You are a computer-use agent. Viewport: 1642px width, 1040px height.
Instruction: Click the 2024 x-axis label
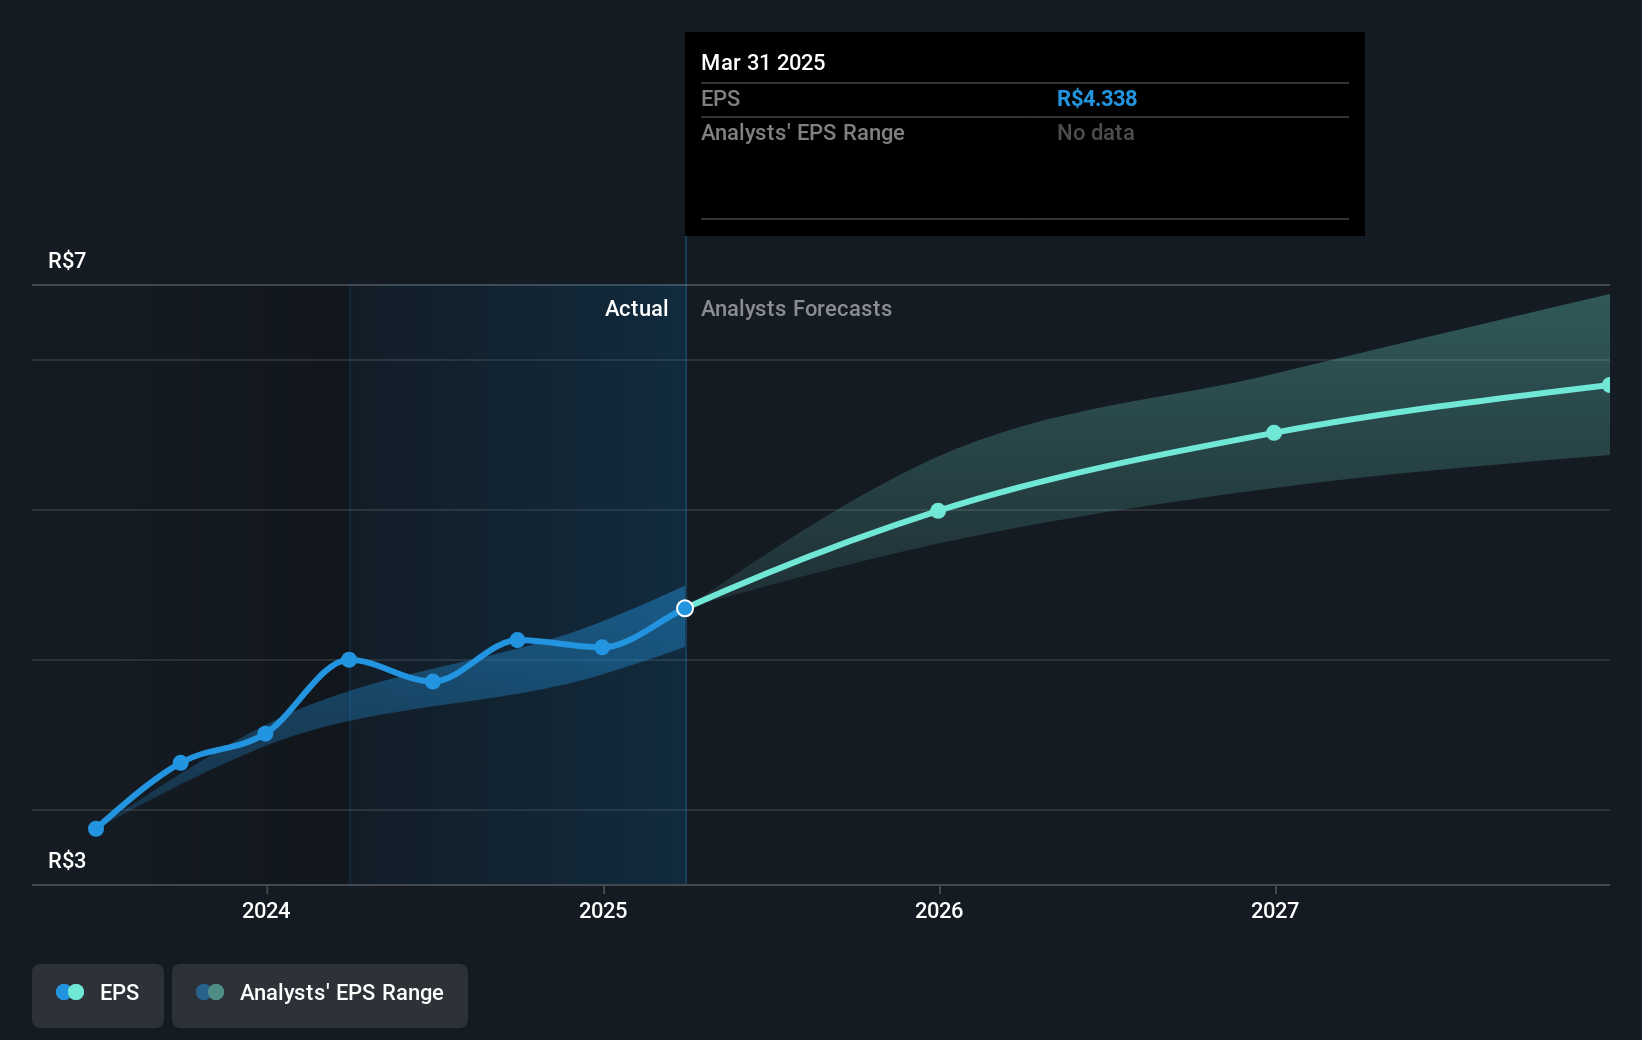click(x=266, y=910)
